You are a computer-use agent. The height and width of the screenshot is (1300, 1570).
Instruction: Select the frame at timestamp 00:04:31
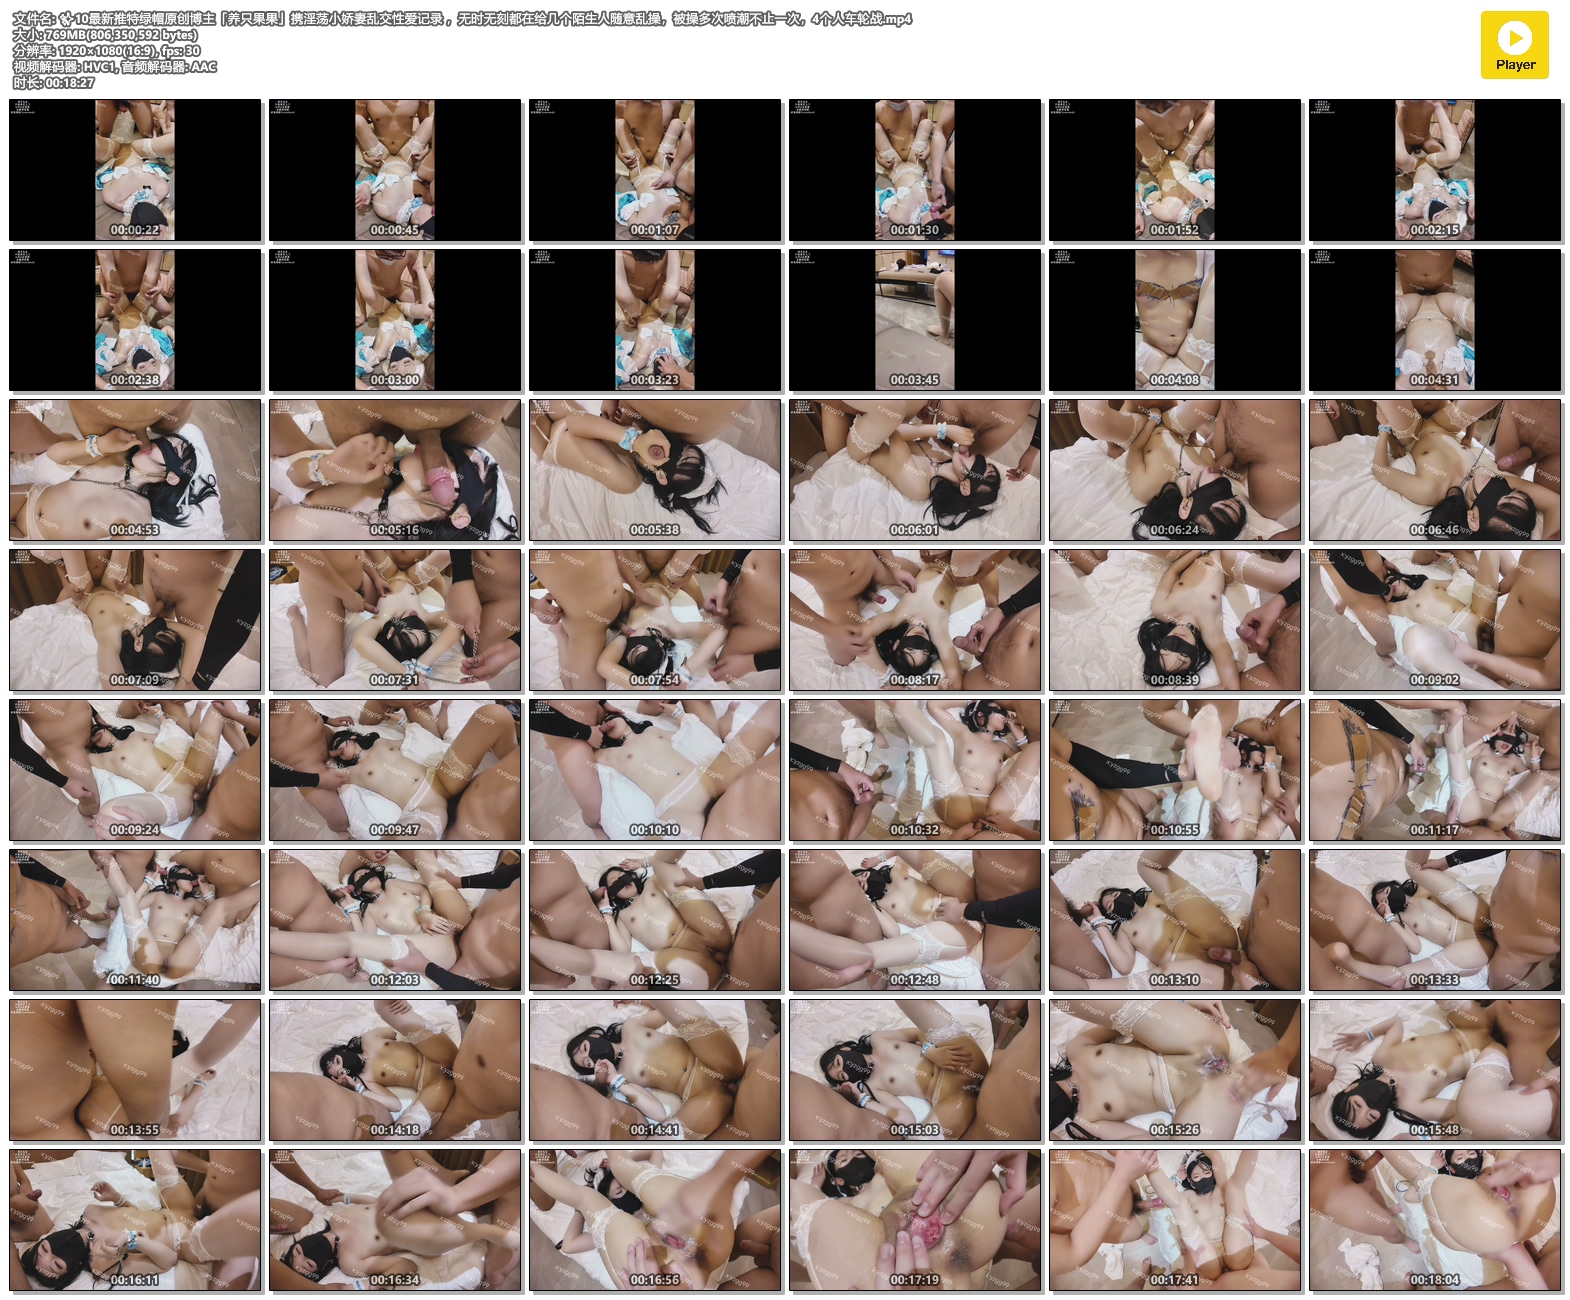[x=1435, y=320]
